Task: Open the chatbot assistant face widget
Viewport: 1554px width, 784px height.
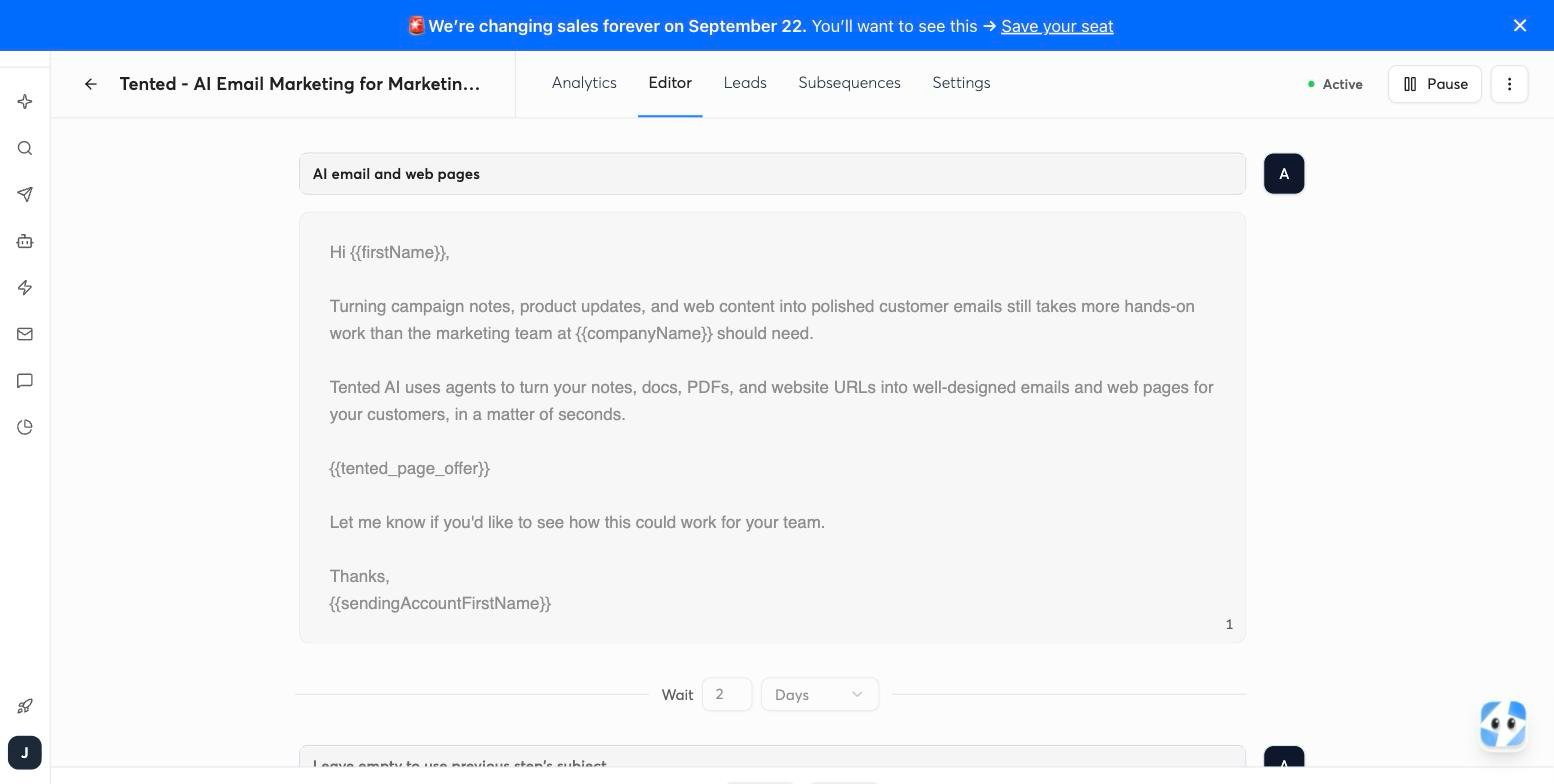Action: 1503,724
